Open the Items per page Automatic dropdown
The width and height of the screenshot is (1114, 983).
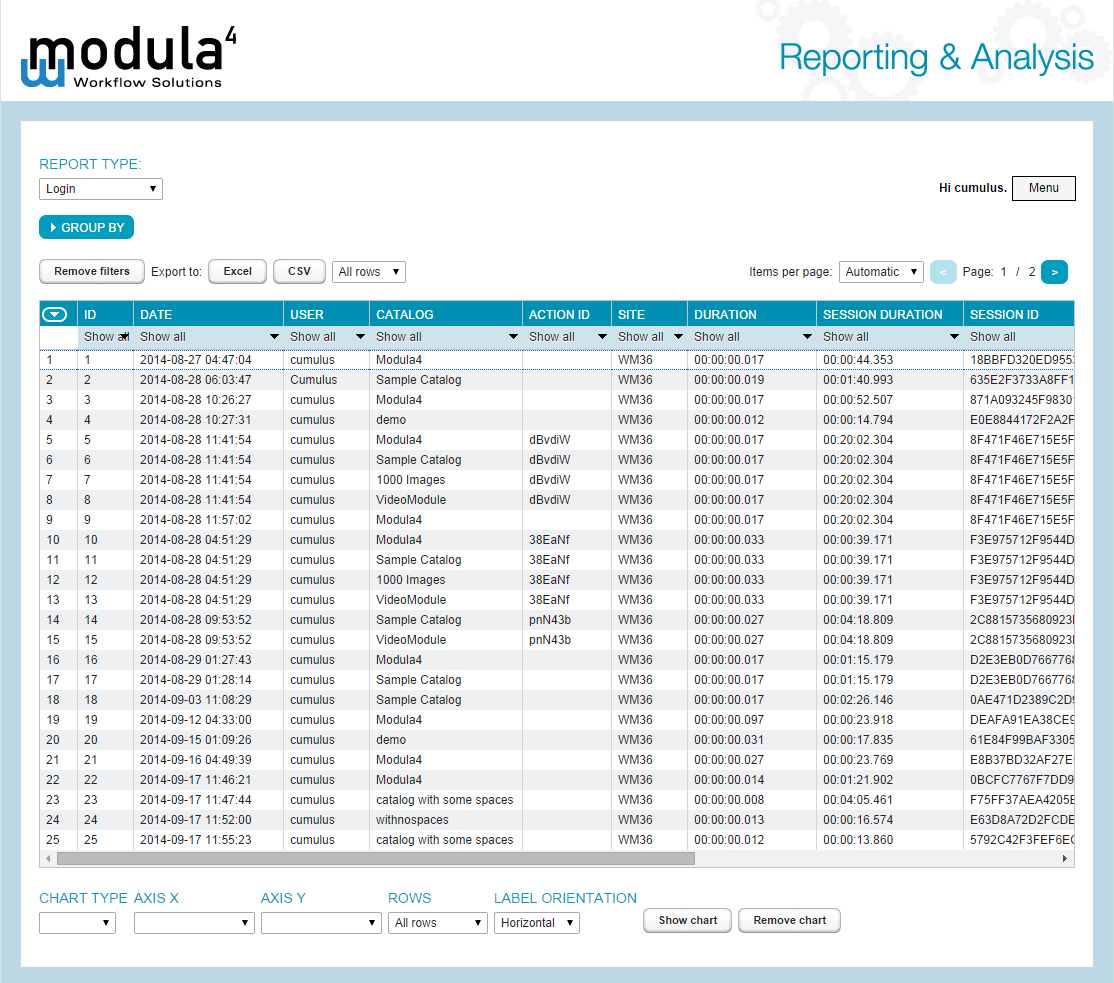click(881, 271)
